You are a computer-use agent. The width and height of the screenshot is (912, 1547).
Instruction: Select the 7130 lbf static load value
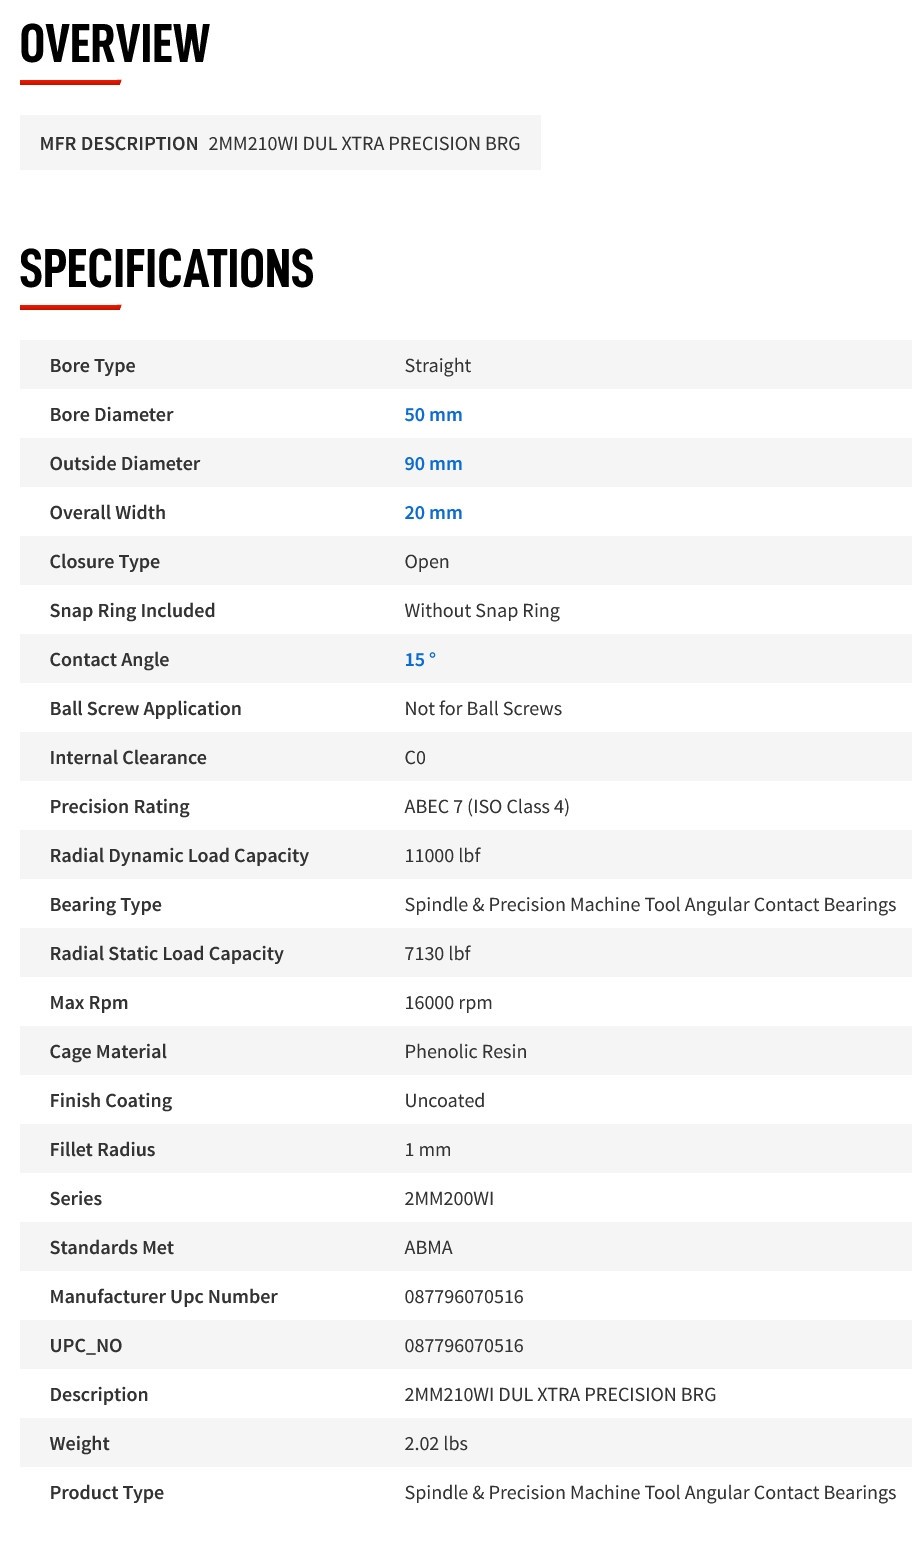[x=437, y=953]
